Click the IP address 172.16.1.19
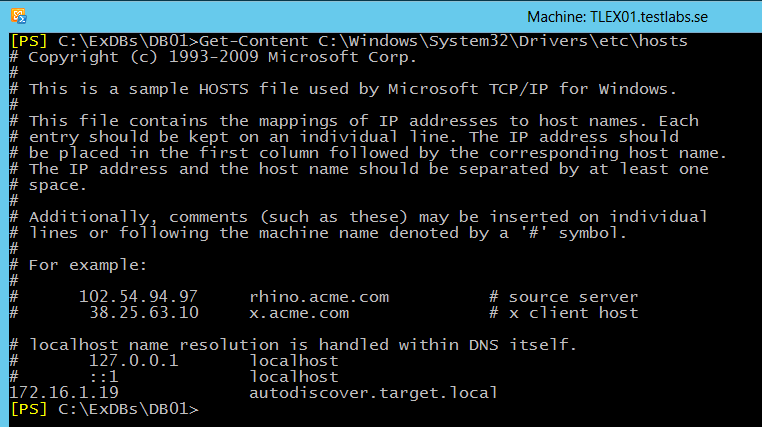The image size is (762, 427). [x=64, y=392]
